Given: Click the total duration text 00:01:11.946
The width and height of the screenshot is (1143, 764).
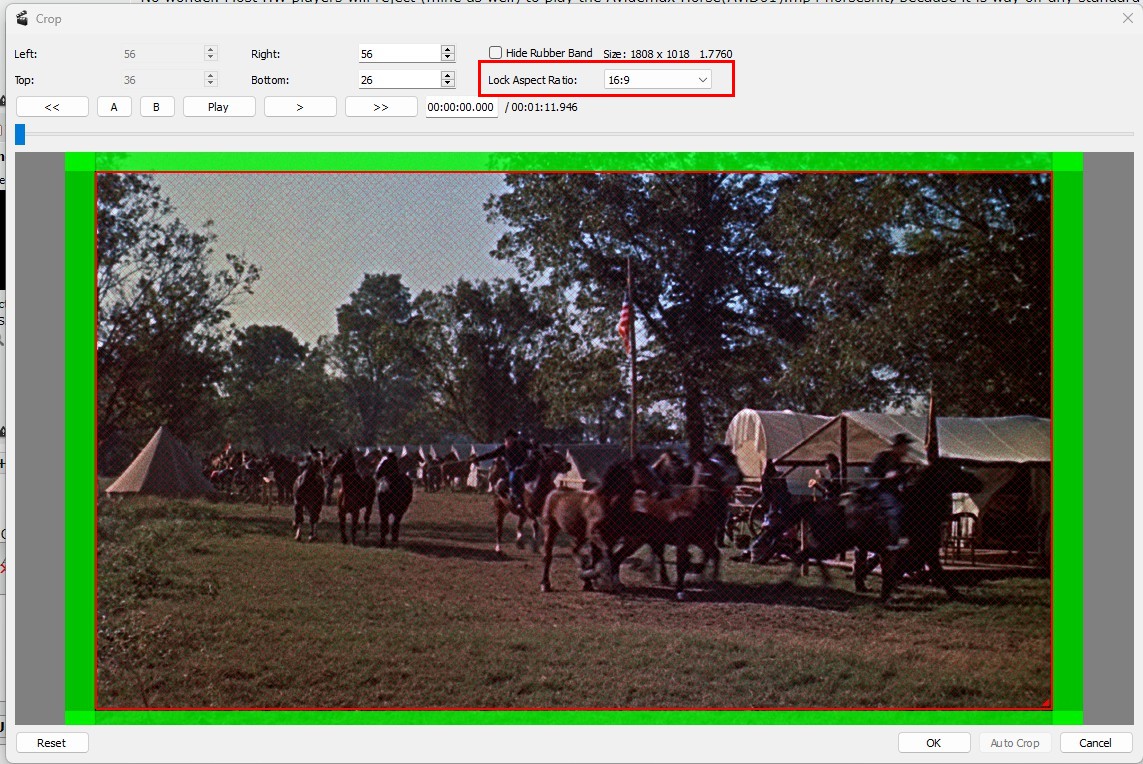Looking at the screenshot, I should click(544, 106).
